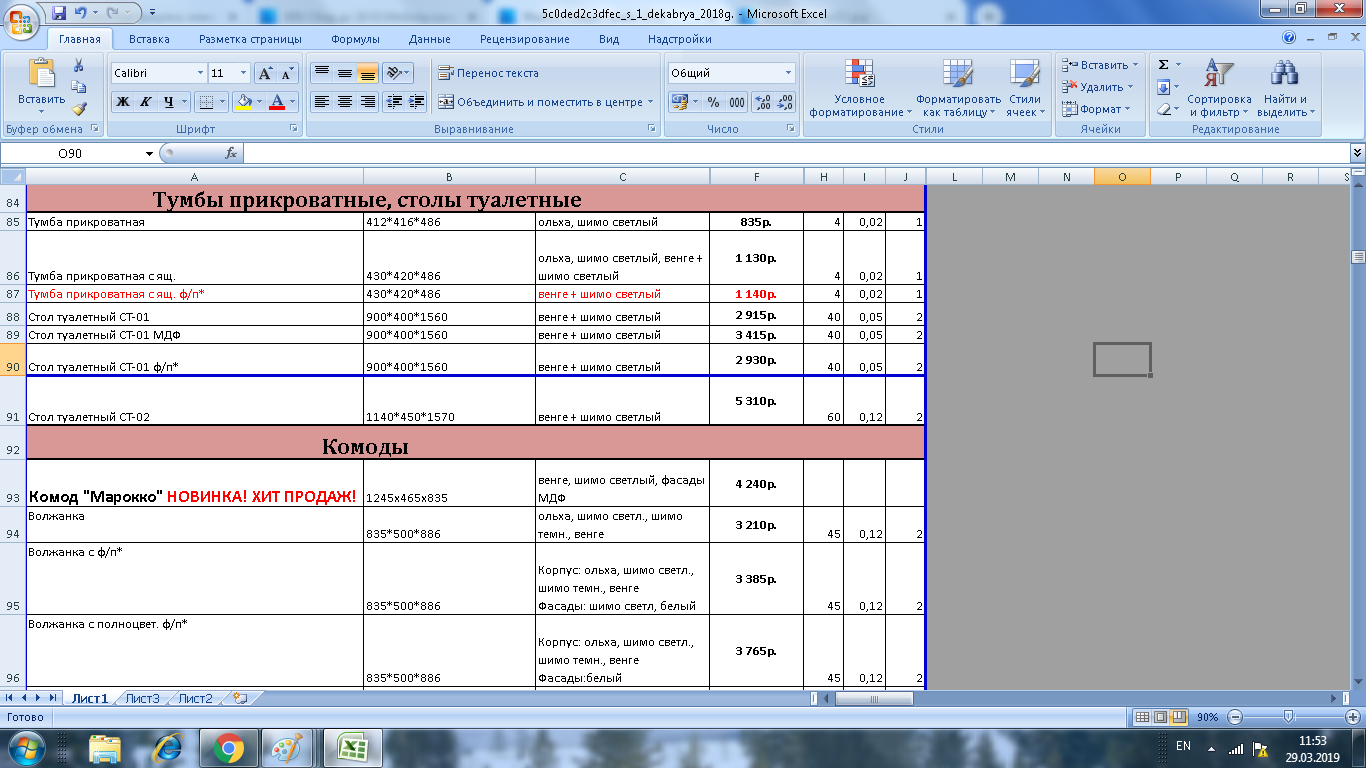This screenshot has height=768, width=1366.
Task: Toggle Bold (Ж) formatting
Action: [x=122, y=102]
